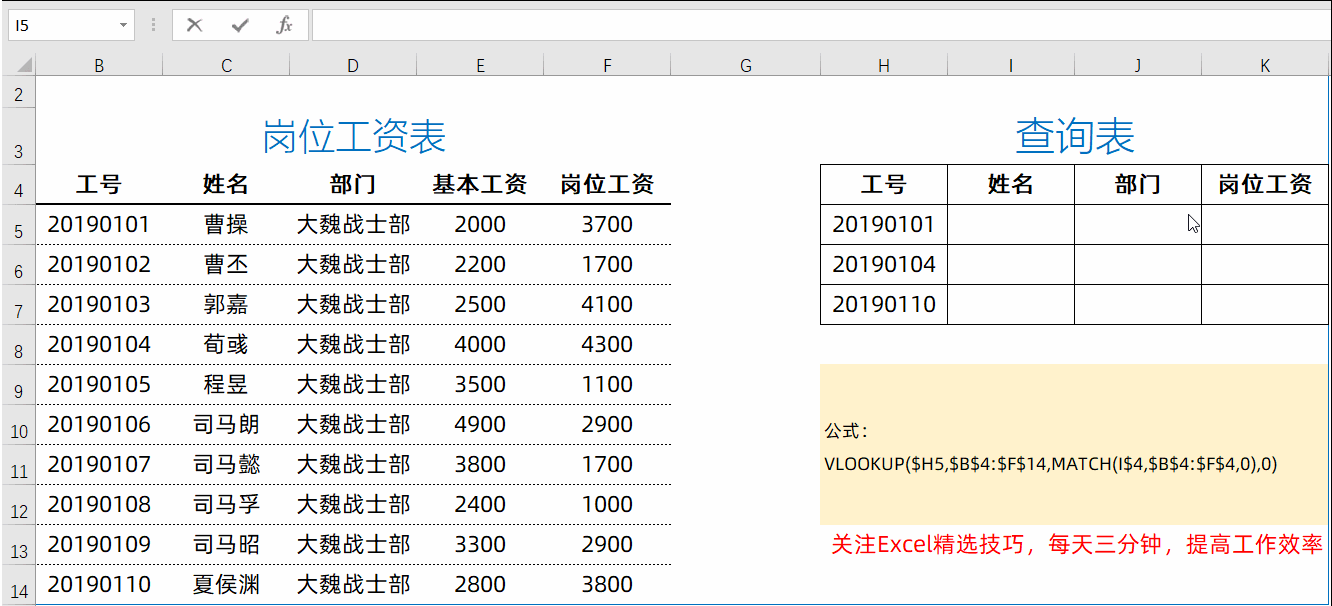This screenshot has width=1332, height=606.
Task: Click into the formula bar input area
Action: point(820,25)
